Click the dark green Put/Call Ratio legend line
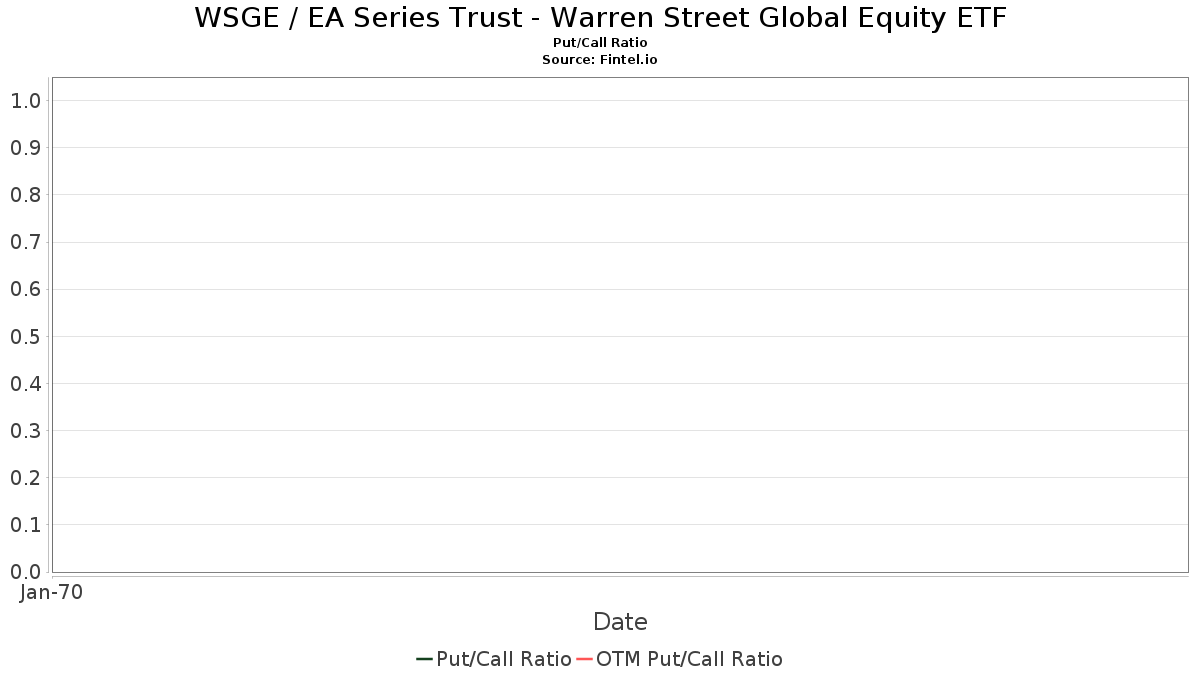The image size is (1200, 675). point(424,659)
